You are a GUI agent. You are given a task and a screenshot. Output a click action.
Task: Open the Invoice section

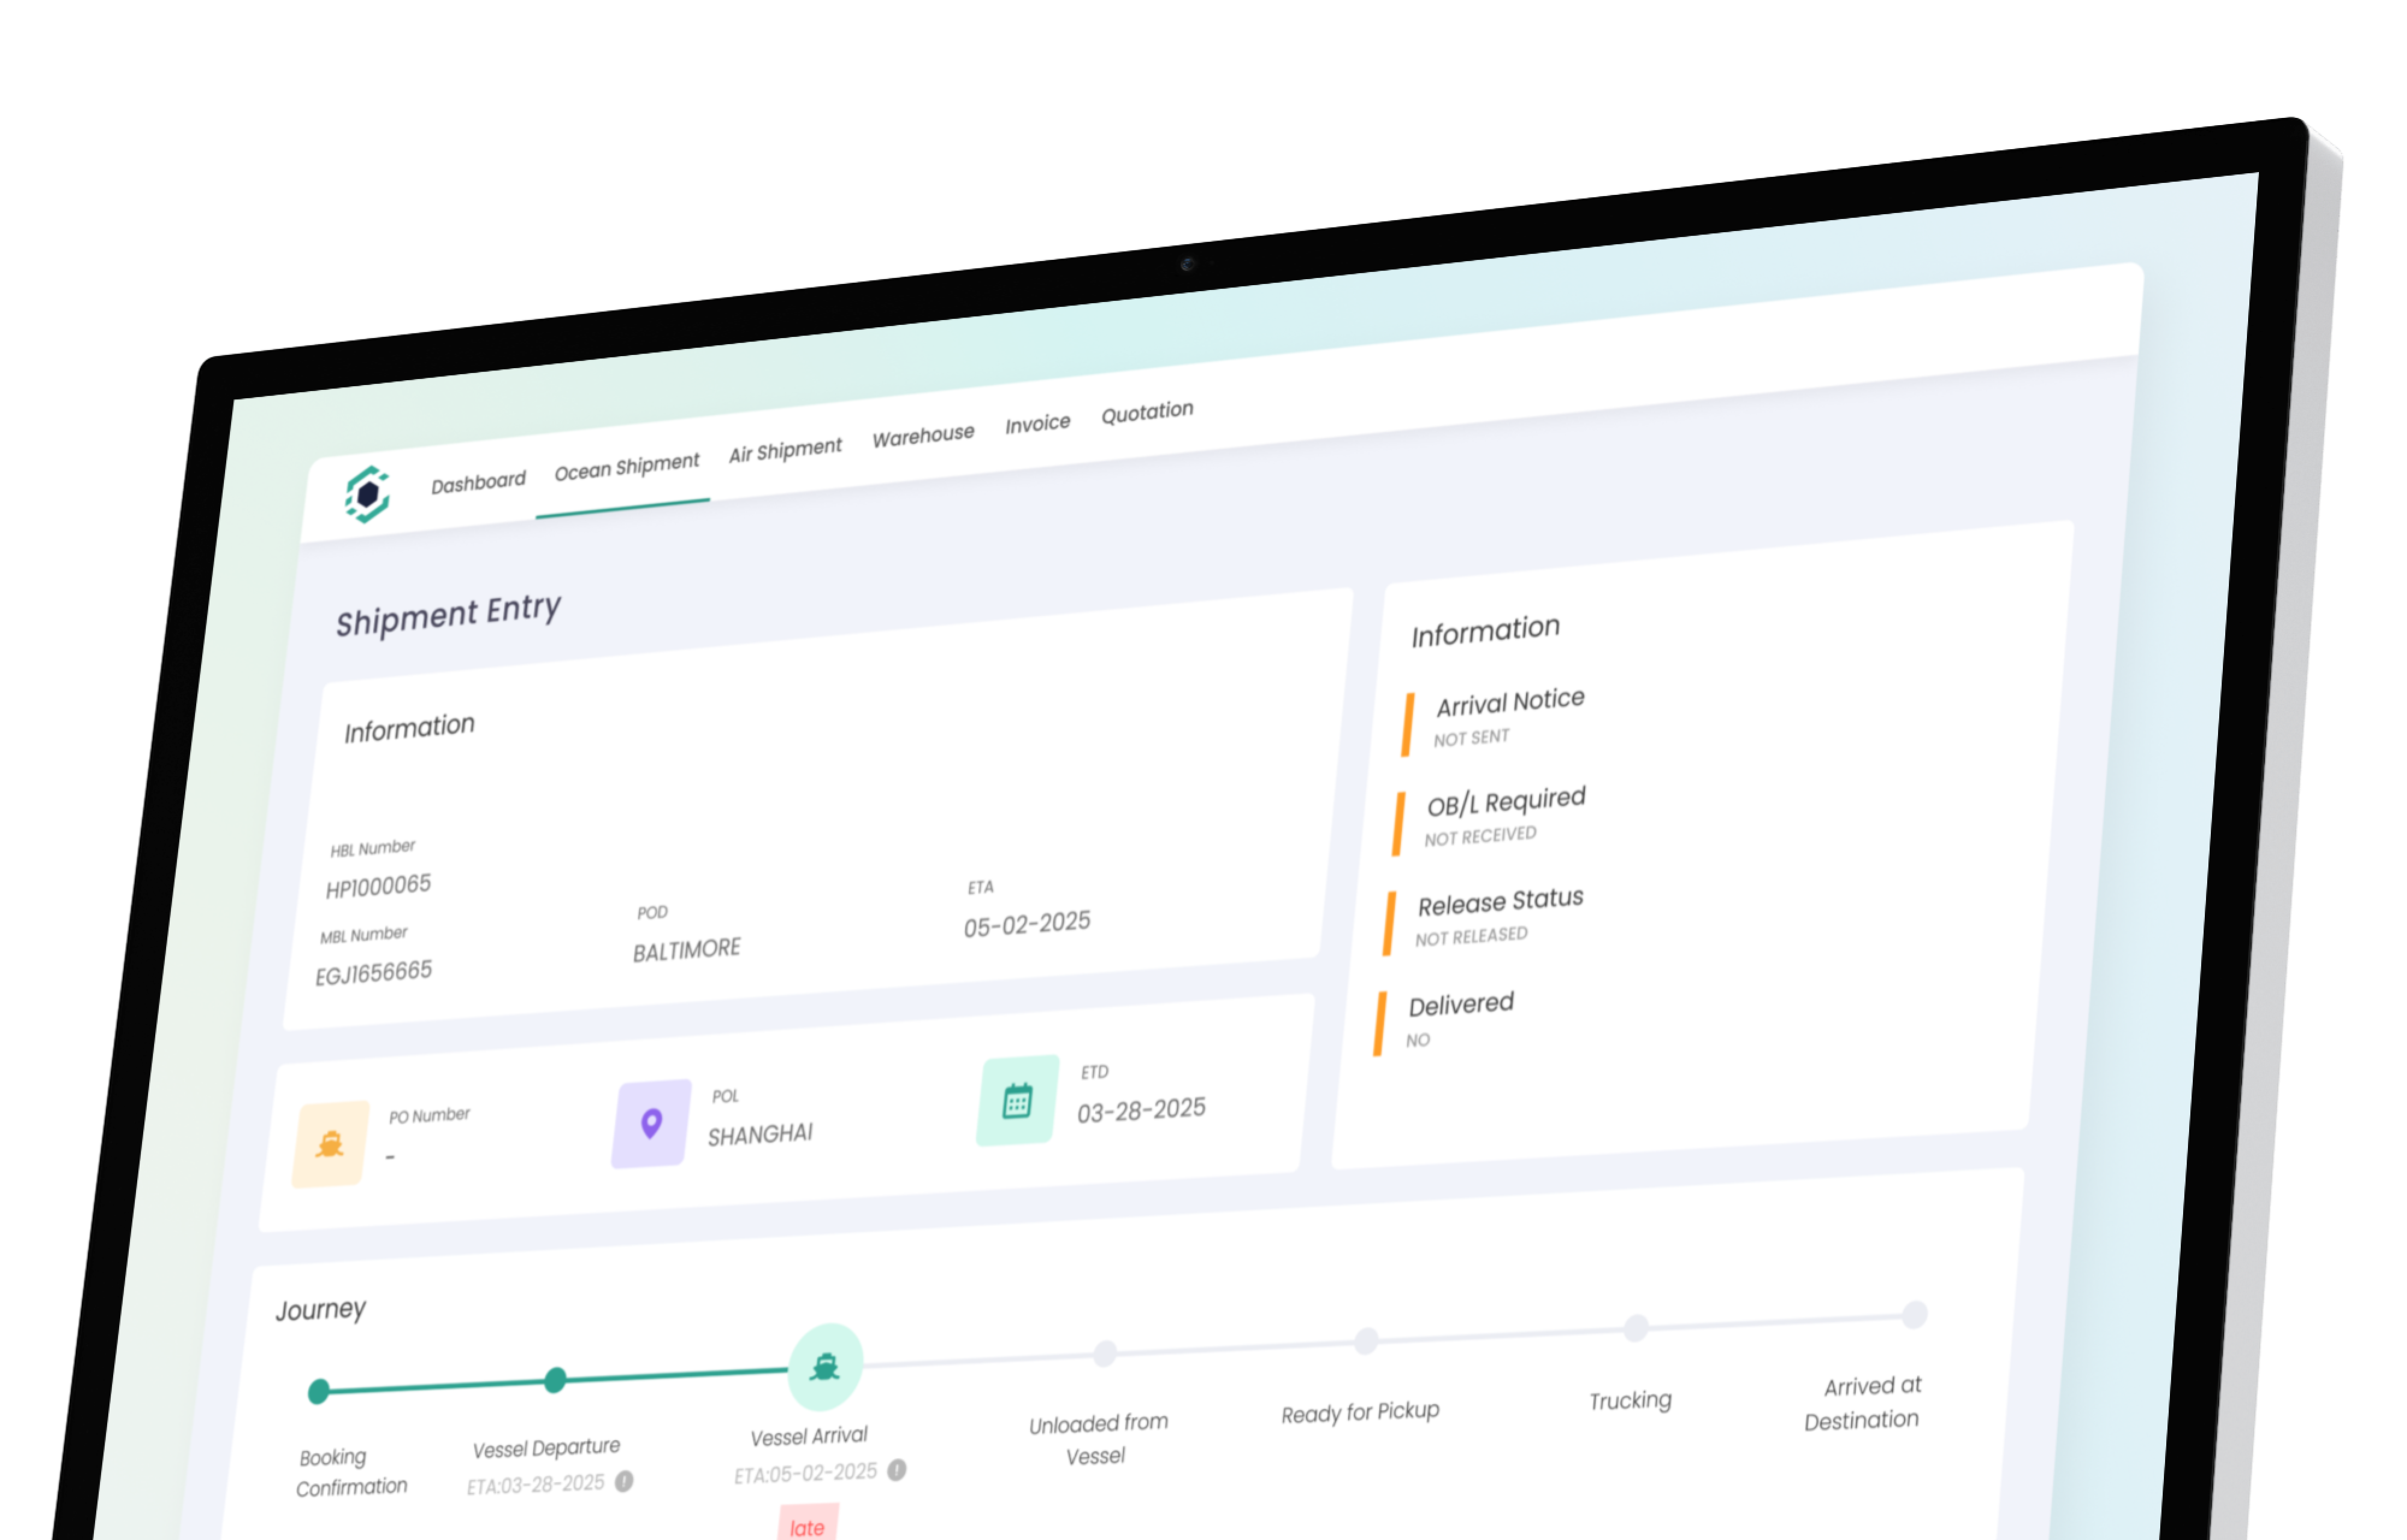tap(1037, 421)
